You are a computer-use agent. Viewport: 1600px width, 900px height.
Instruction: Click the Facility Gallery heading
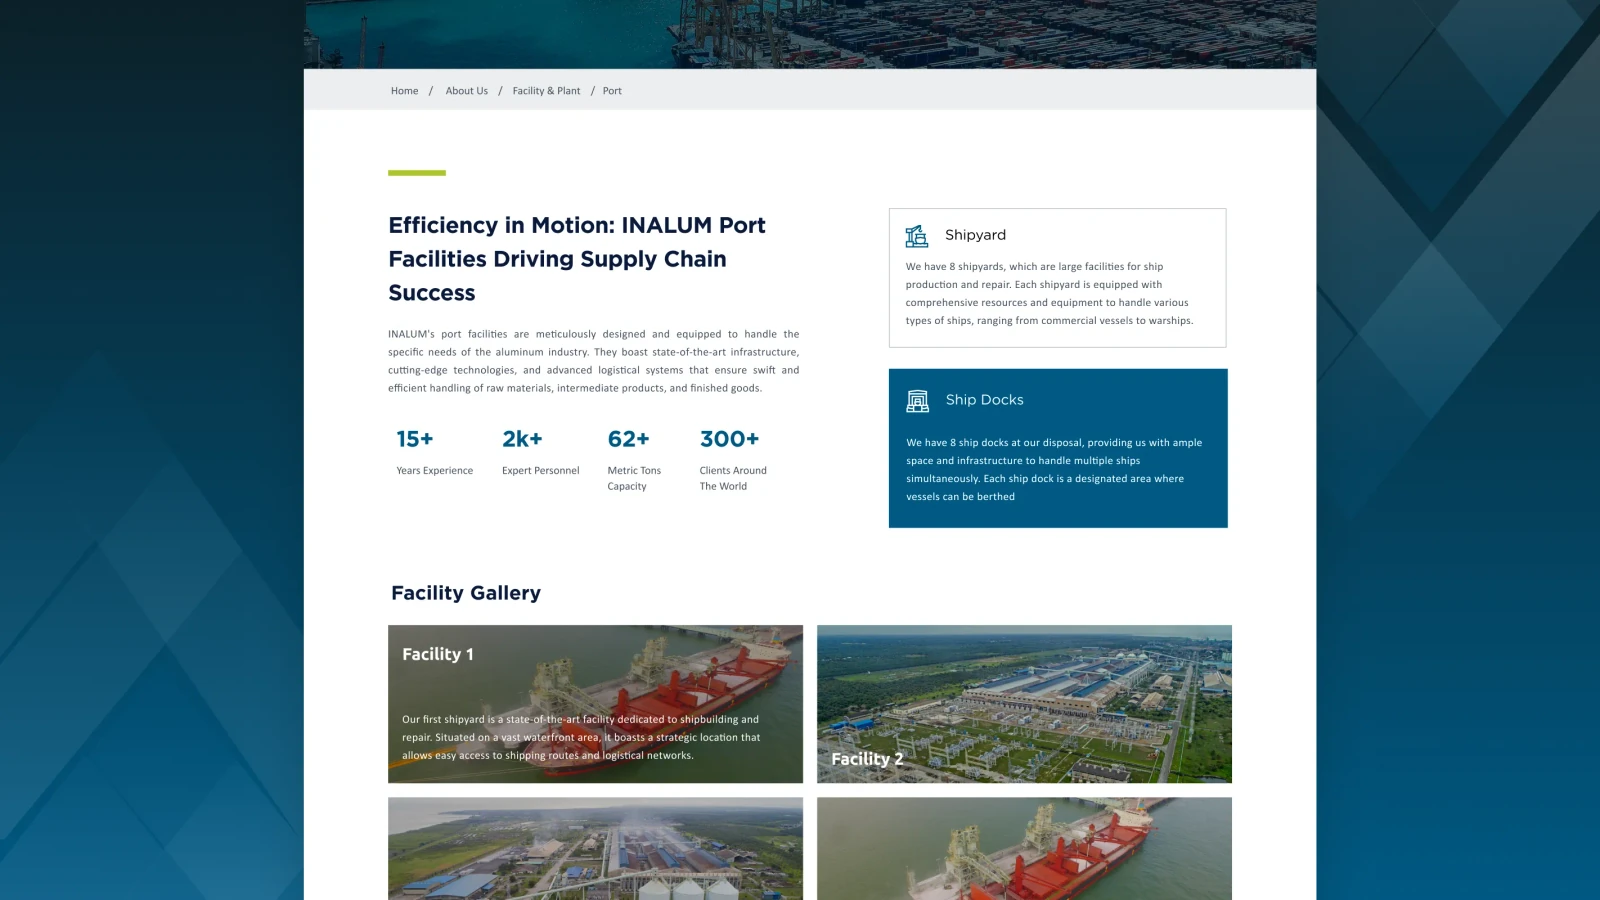tap(466, 593)
